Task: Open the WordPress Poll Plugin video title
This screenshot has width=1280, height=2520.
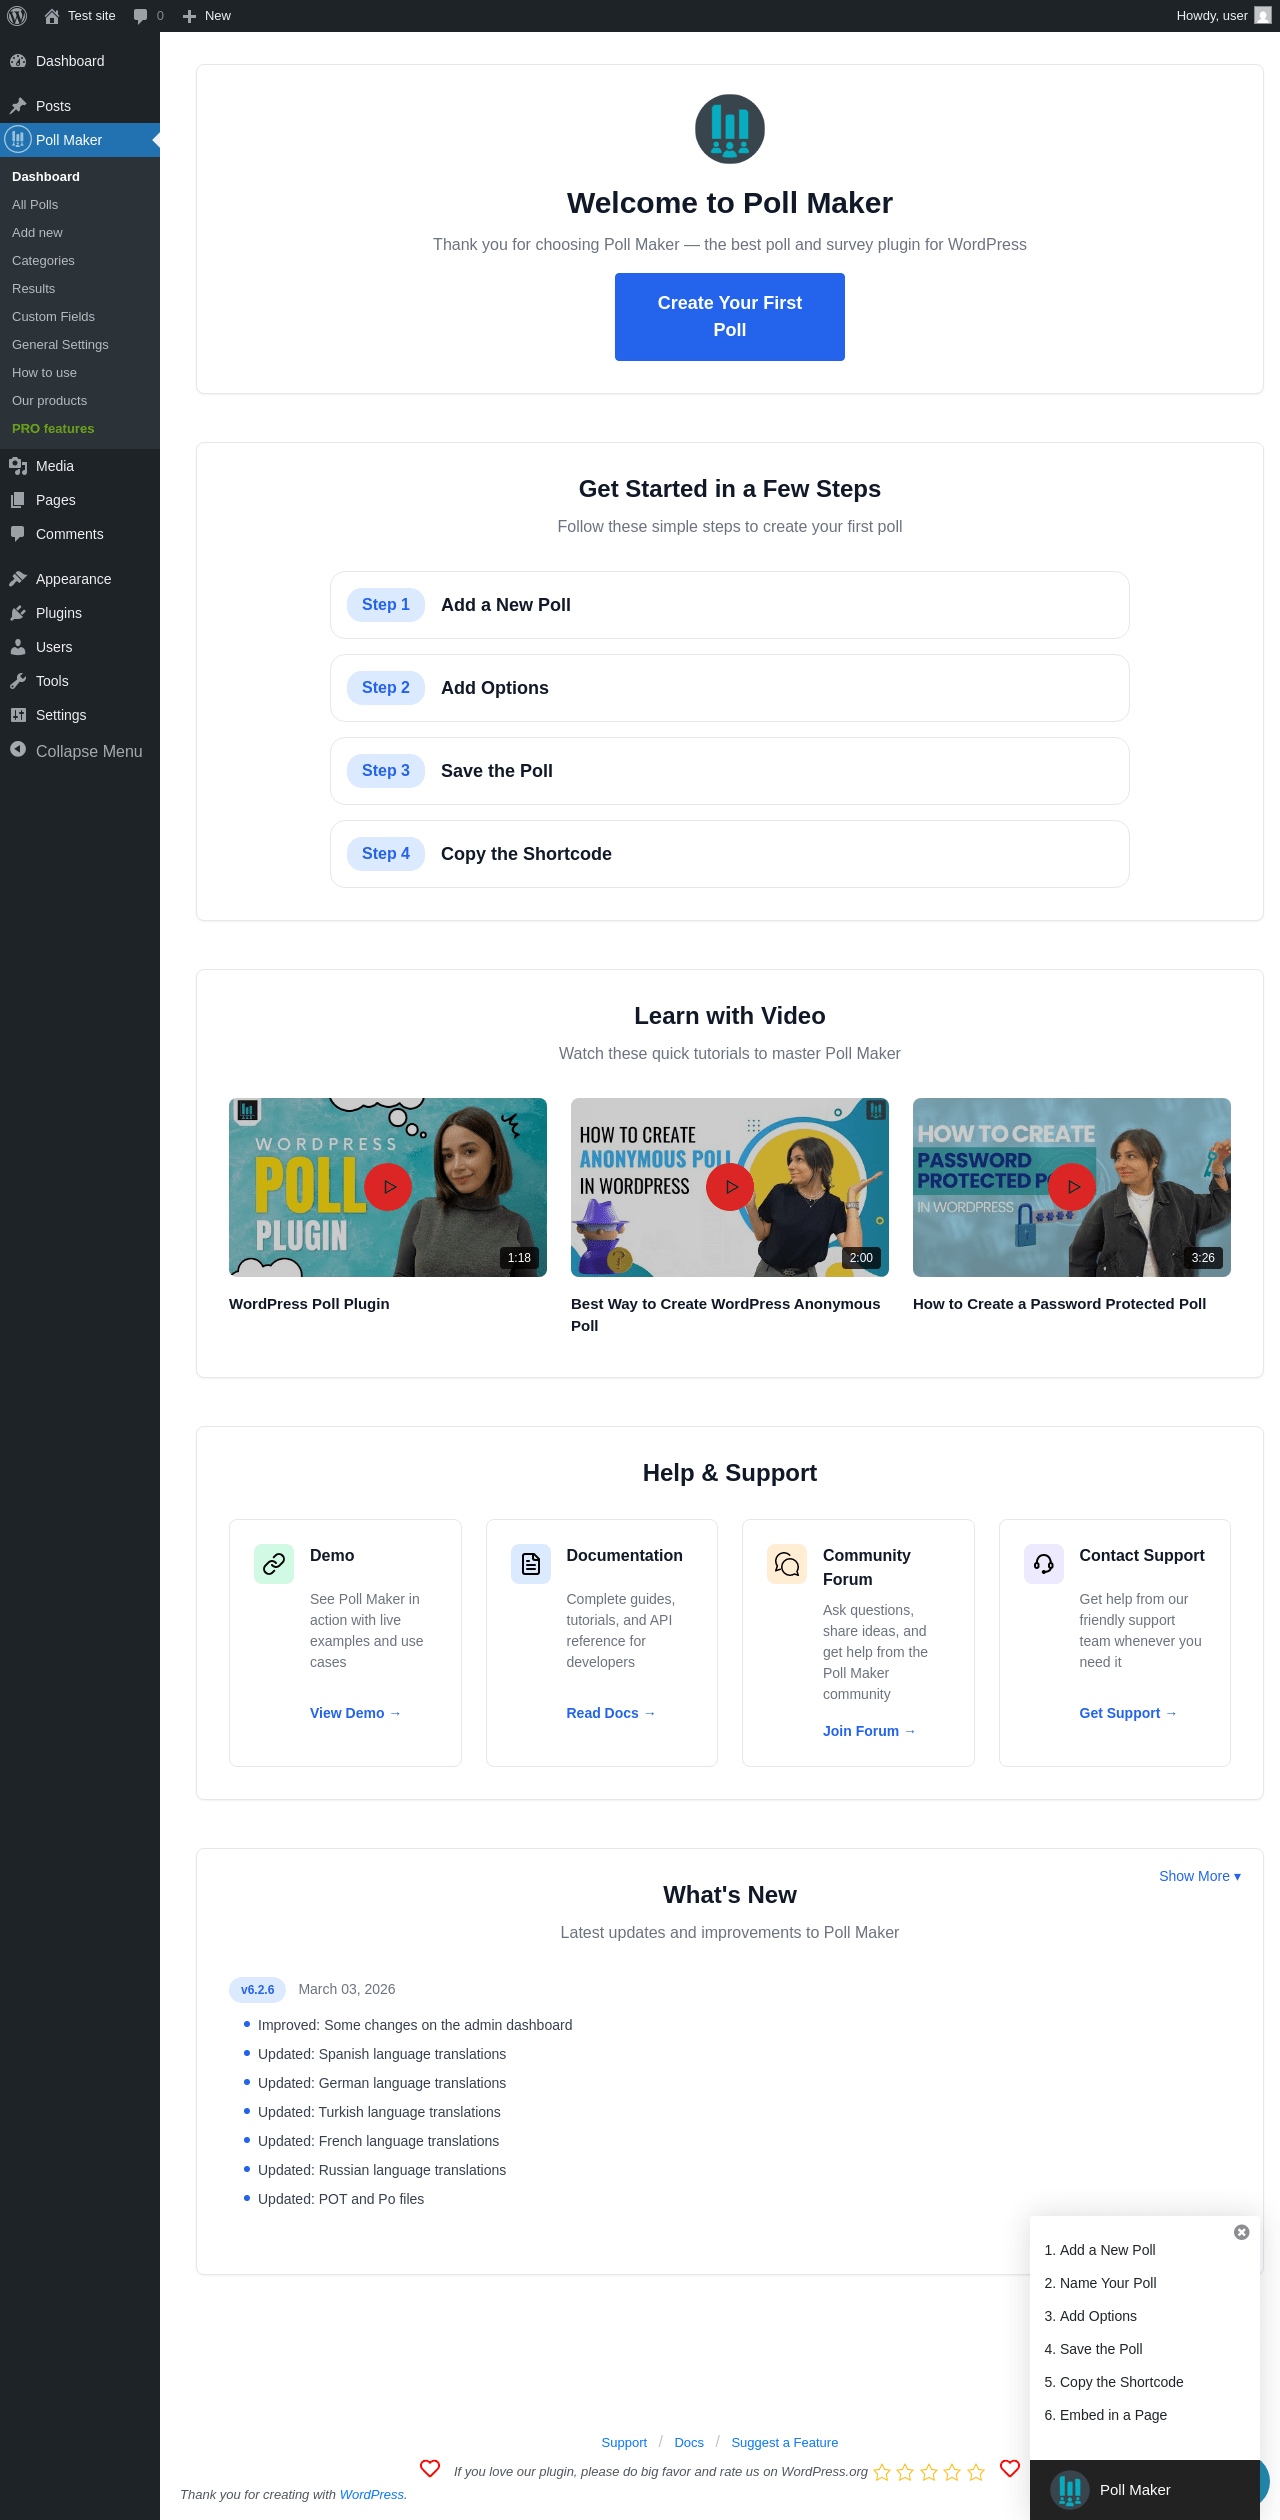Action: tap(309, 1304)
